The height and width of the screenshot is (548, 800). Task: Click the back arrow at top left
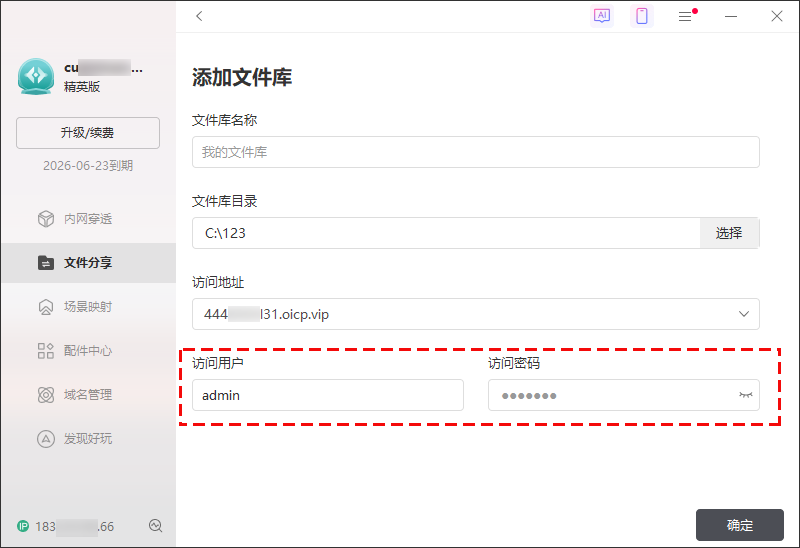tap(199, 16)
